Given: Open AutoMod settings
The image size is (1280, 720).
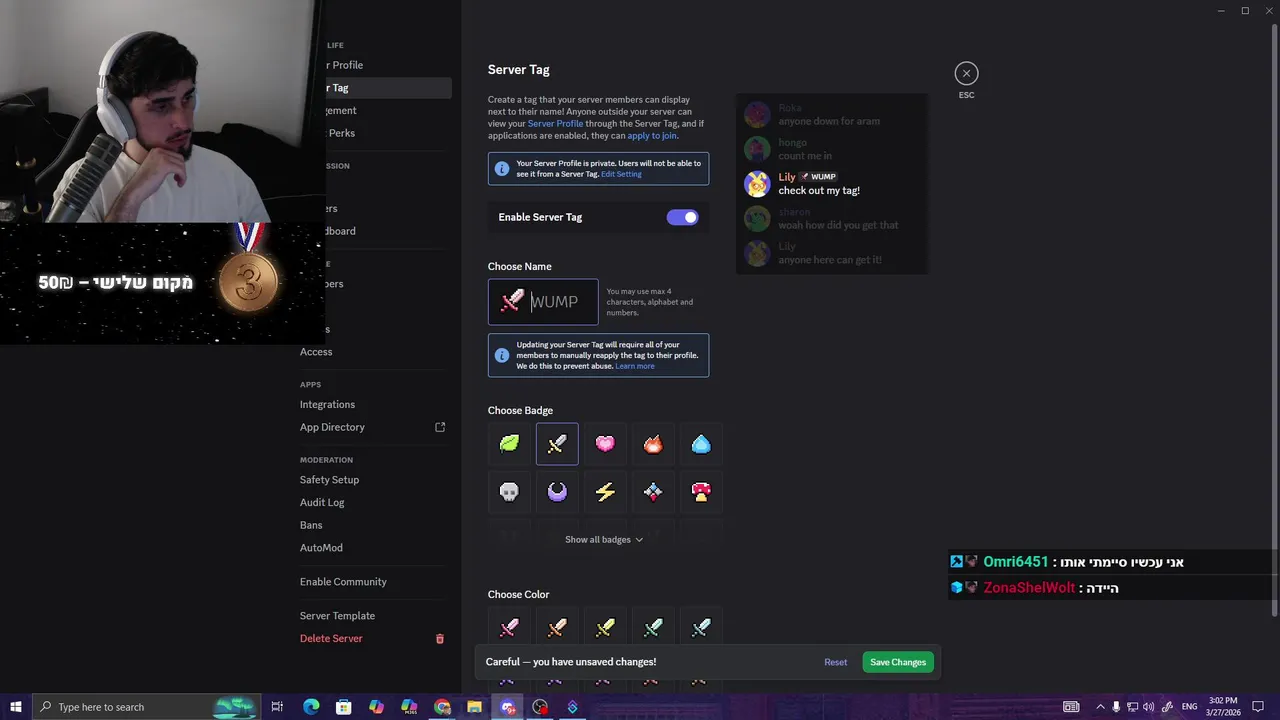Looking at the screenshot, I should pos(321,548).
